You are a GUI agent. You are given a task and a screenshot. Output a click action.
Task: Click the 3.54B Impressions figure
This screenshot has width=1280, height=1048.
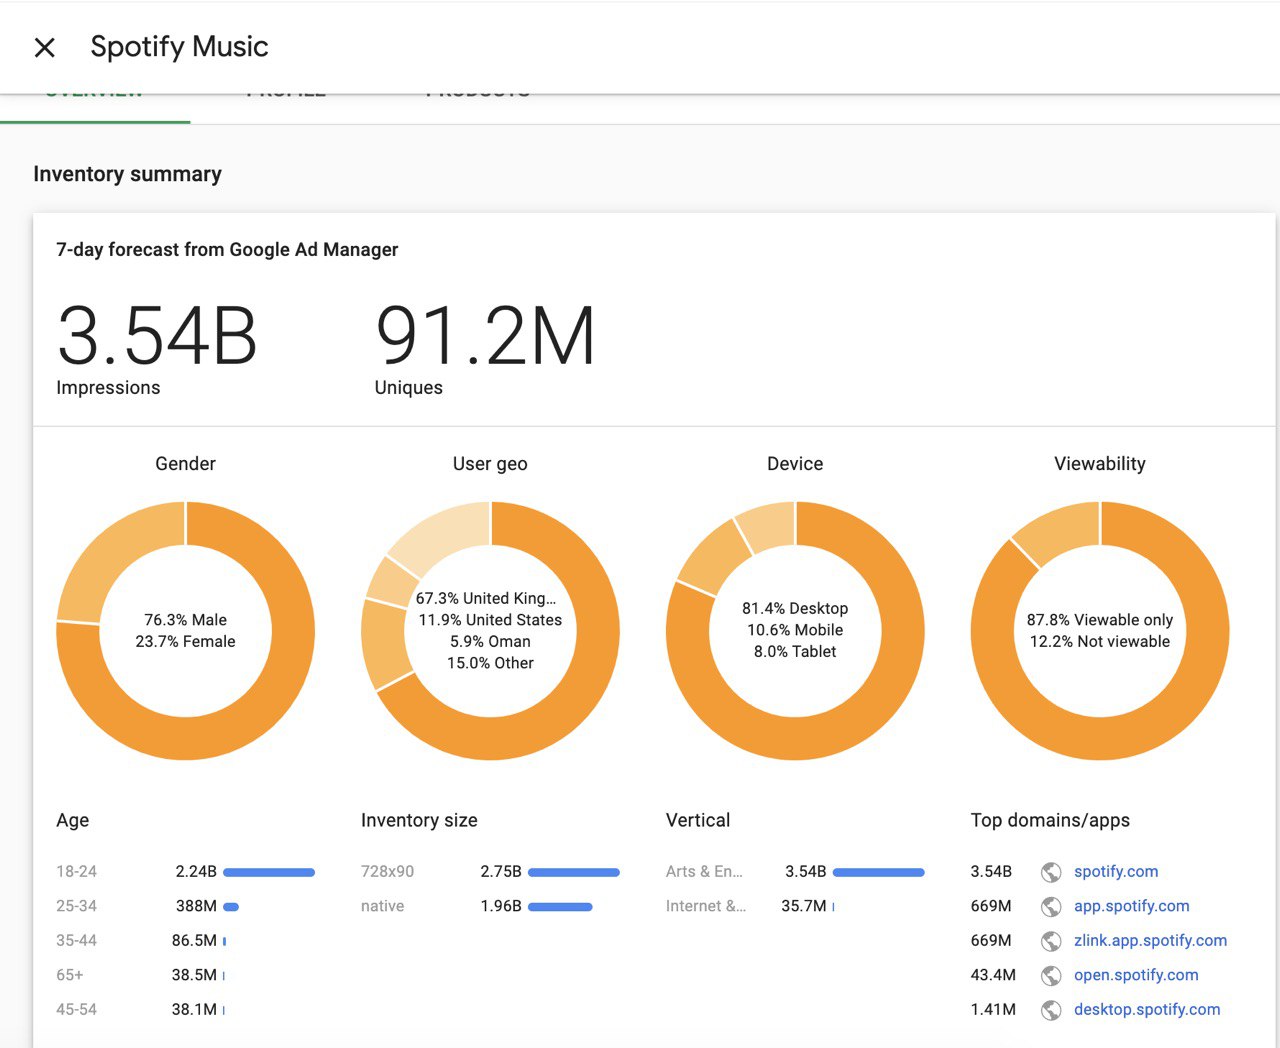pyautogui.click(x=157, y=336)
